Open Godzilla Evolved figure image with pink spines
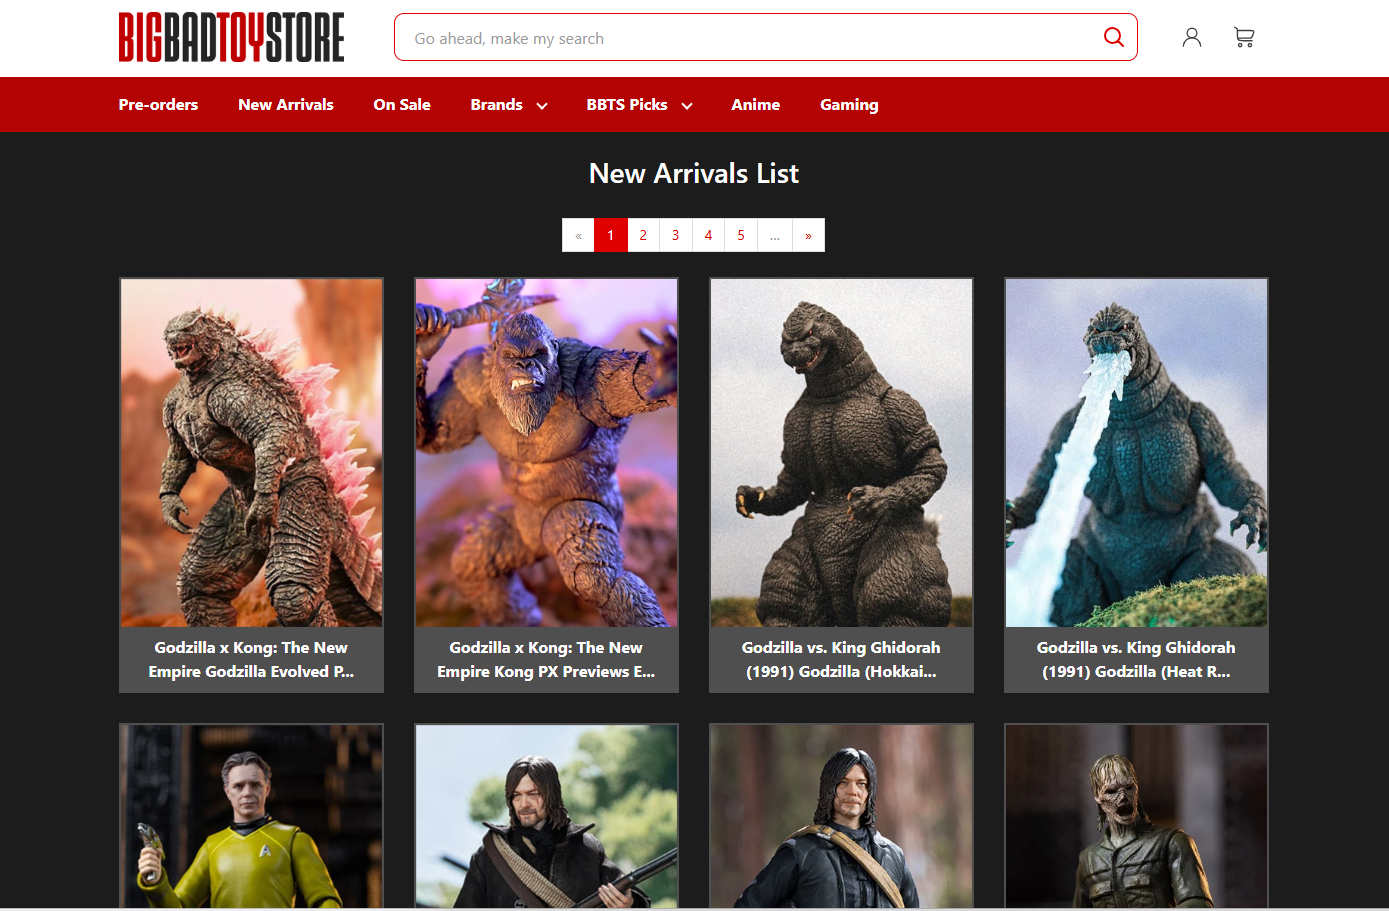 pos(251,453)
